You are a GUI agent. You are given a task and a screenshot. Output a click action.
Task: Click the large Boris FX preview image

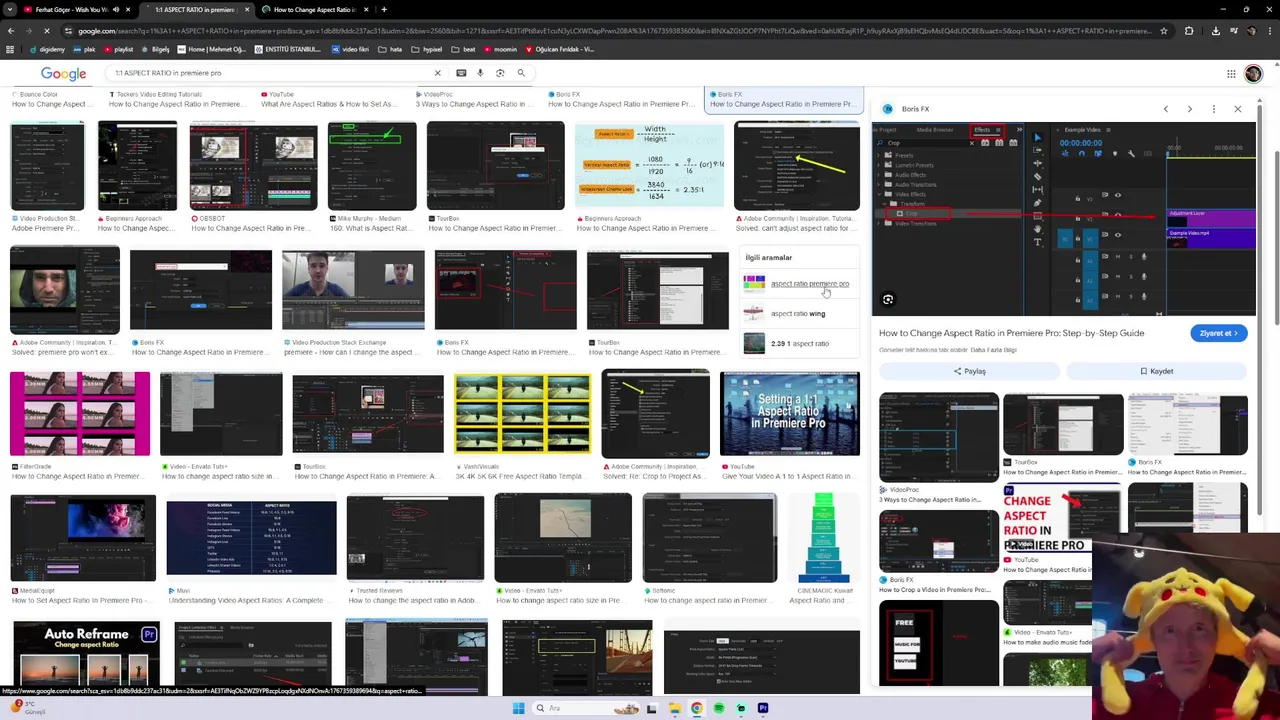click(1063, 219)
